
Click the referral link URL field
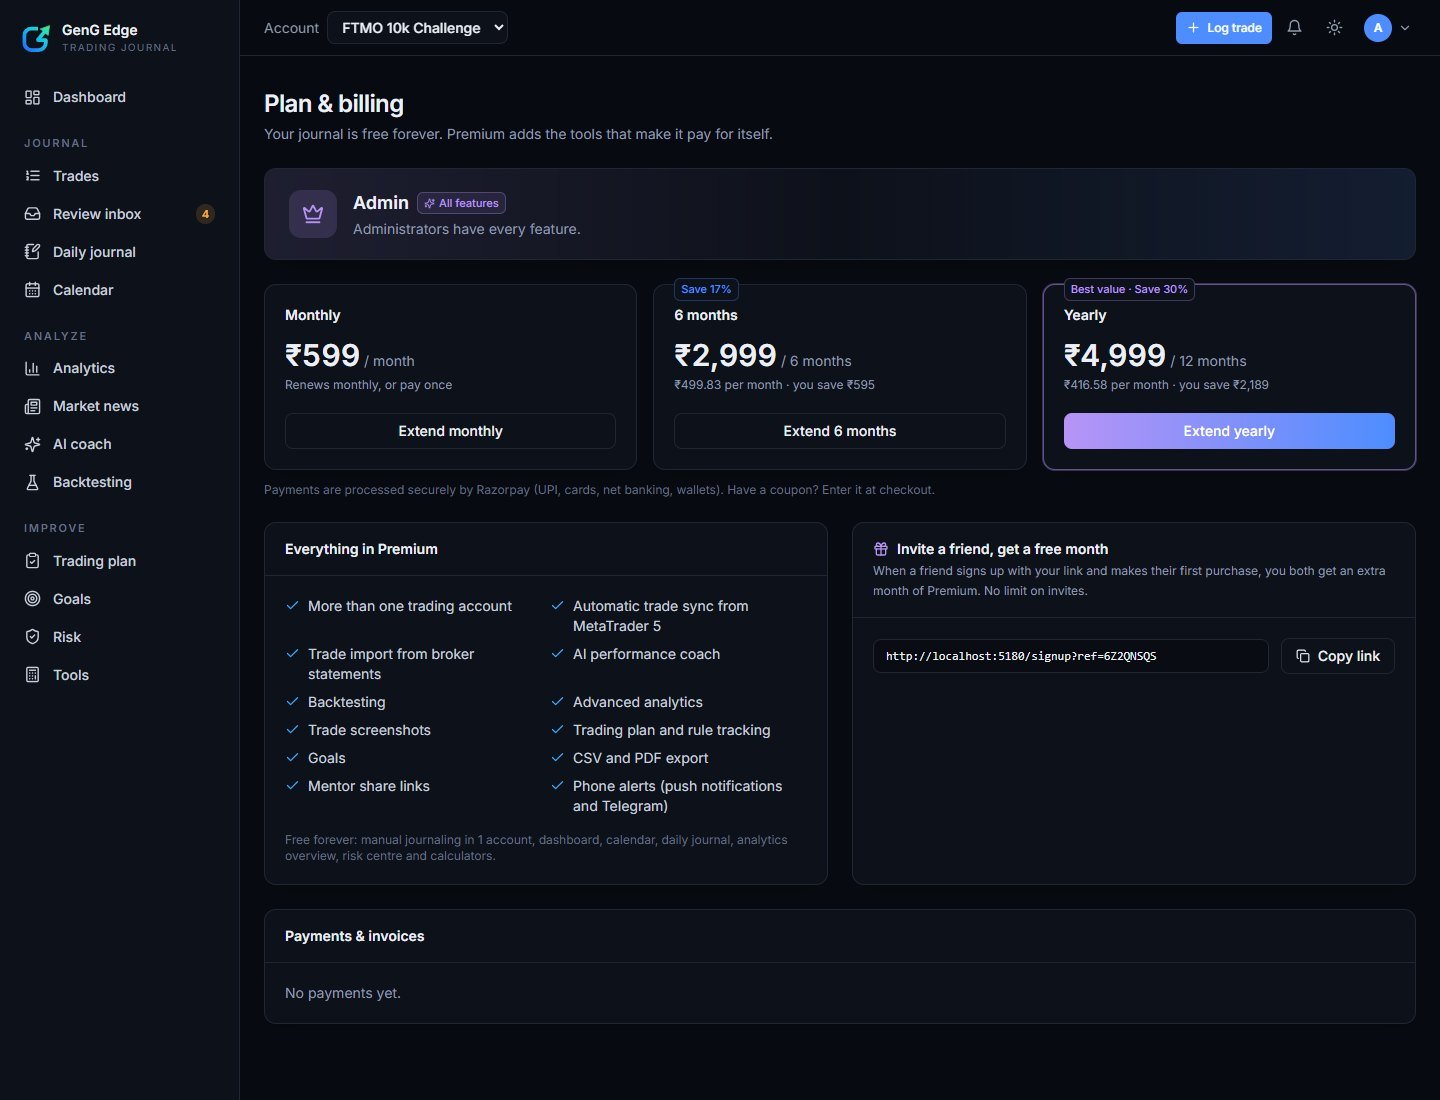(1071, 656)
